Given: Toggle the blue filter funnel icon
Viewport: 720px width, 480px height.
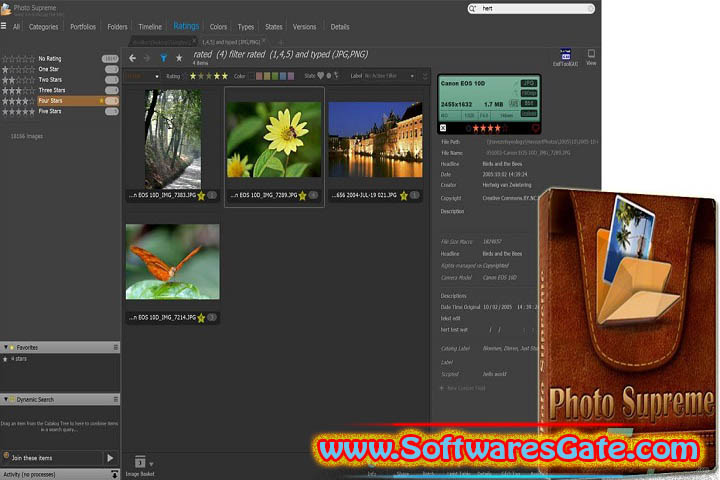Looking at the screenshot, I should 163,58.
